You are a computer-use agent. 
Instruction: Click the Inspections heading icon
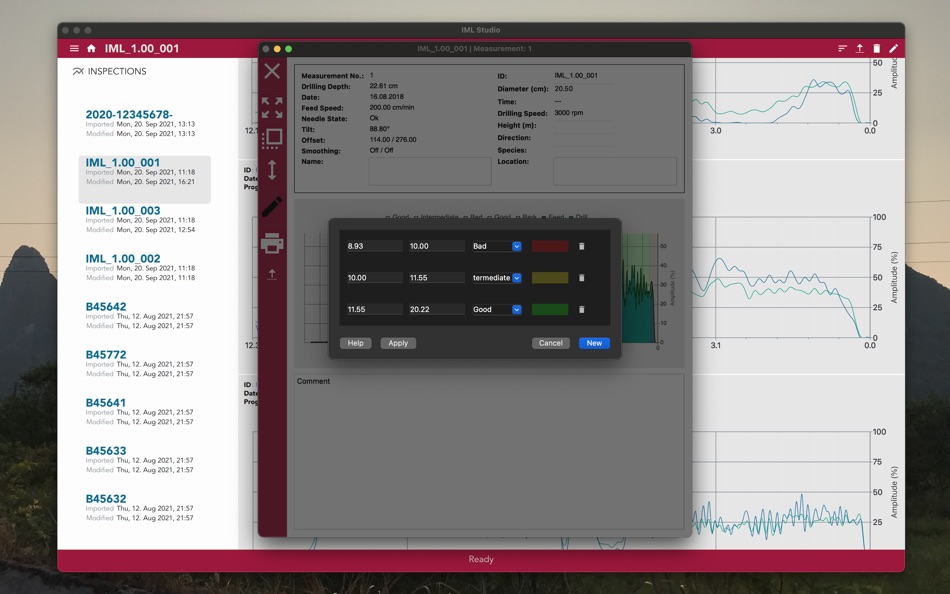click(78, 72)
